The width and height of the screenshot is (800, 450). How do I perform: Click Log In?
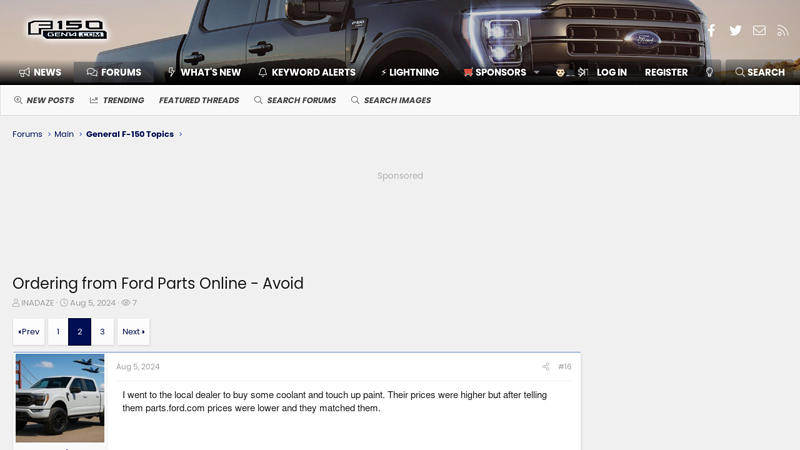pyautogui.click(x=612, y=72)
